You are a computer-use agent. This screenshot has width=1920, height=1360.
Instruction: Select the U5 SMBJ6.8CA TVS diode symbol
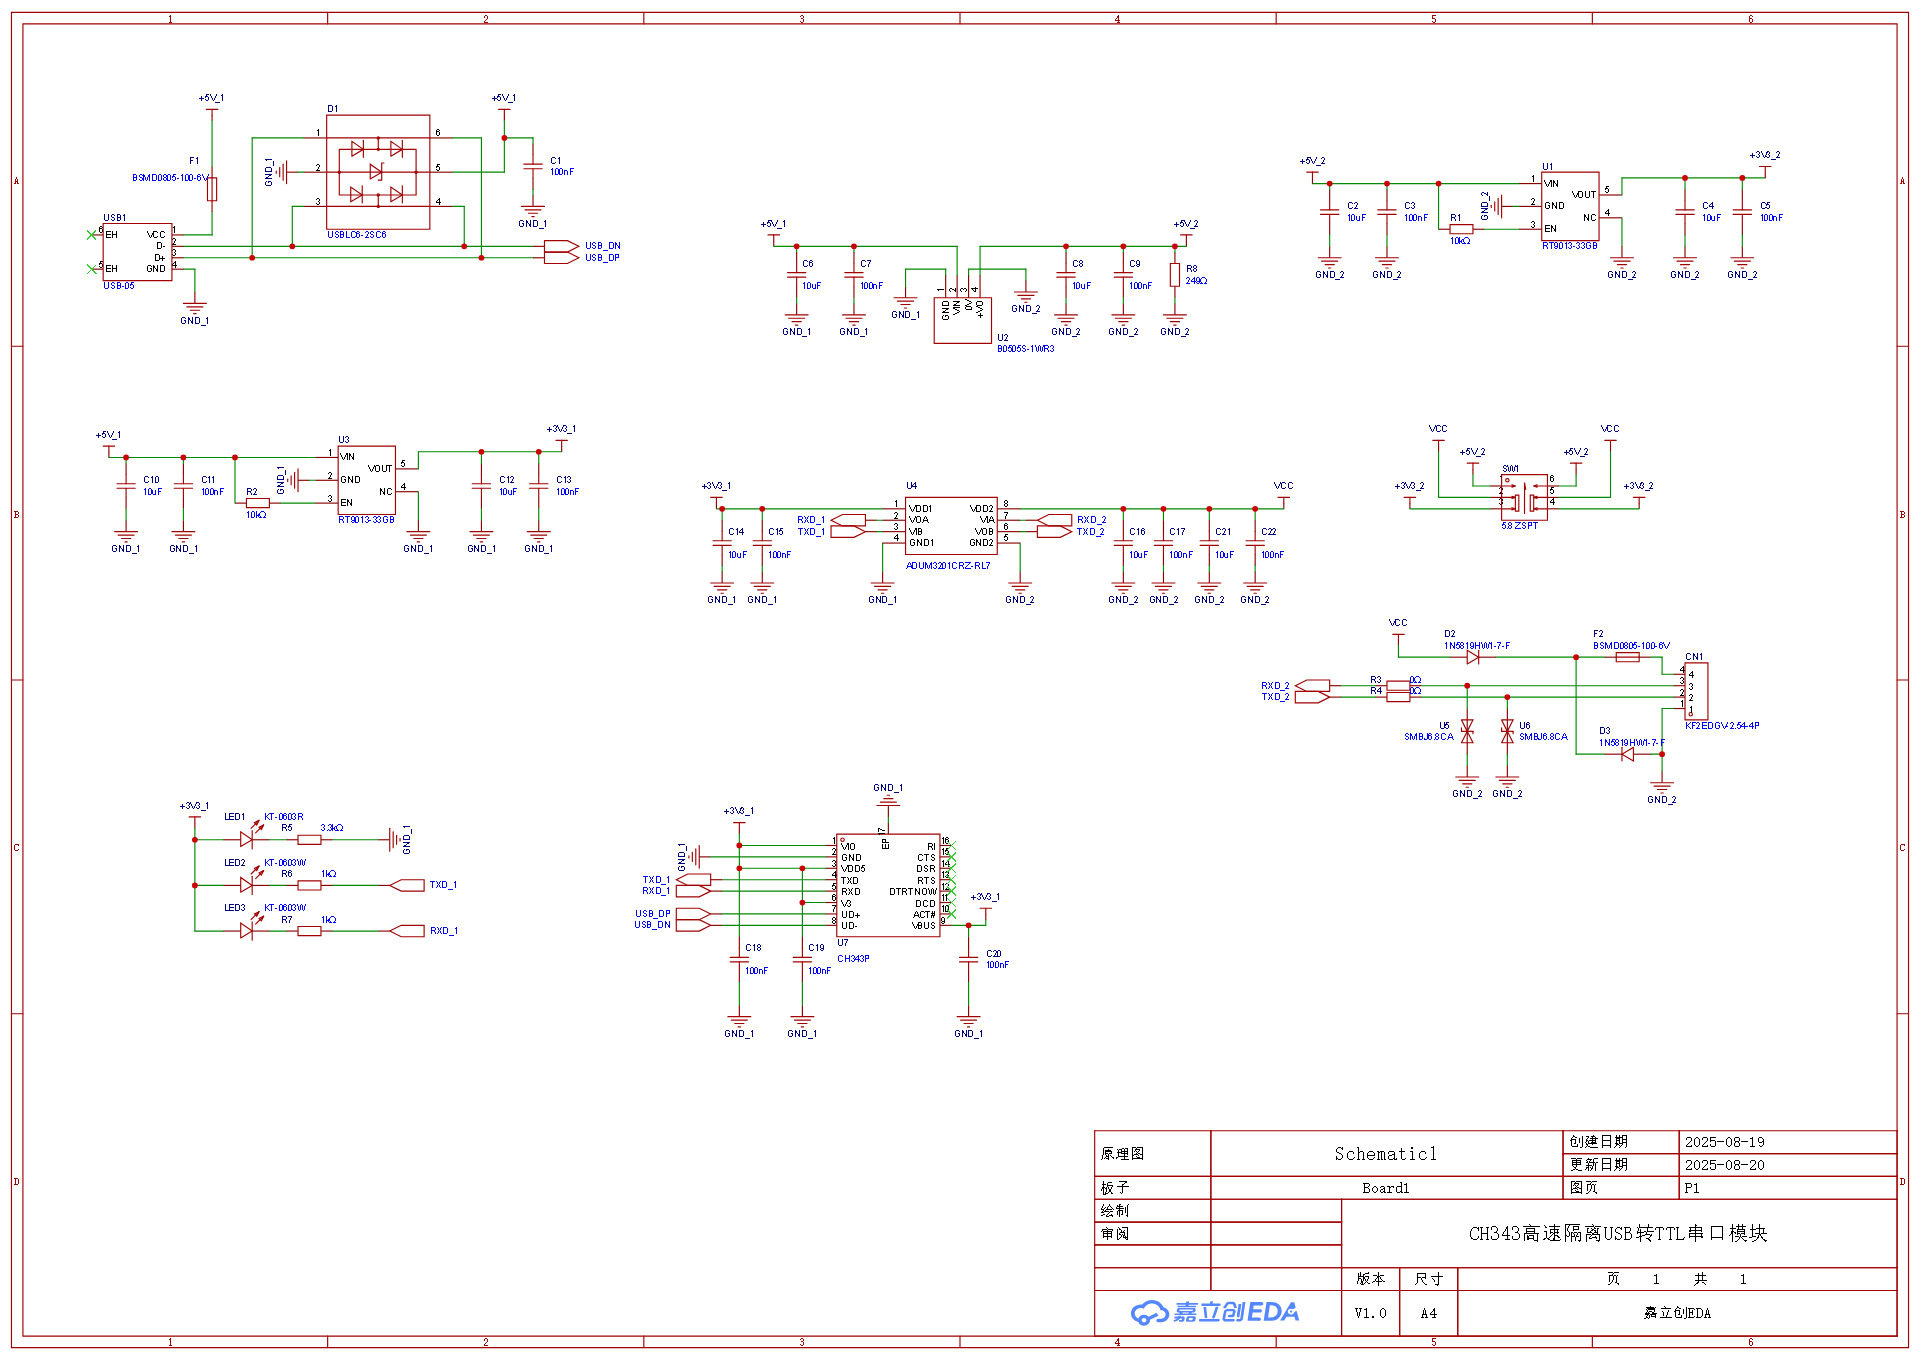[1467, 731]
